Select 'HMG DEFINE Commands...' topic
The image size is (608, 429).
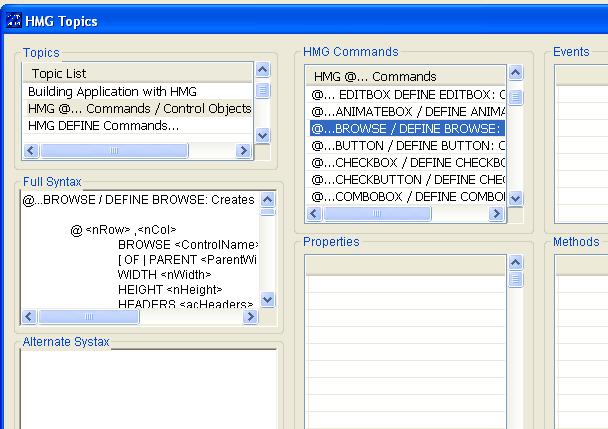138,126
